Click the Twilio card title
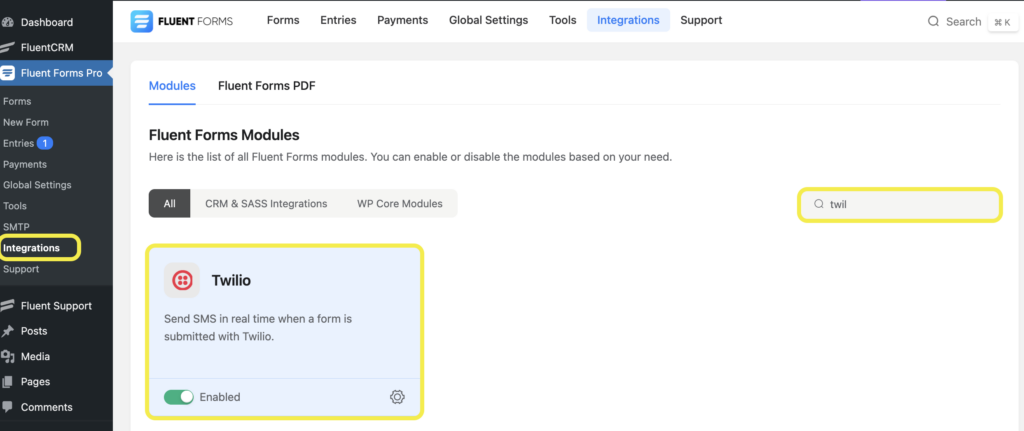1024x431 pixels. click(x=231, y=280)
